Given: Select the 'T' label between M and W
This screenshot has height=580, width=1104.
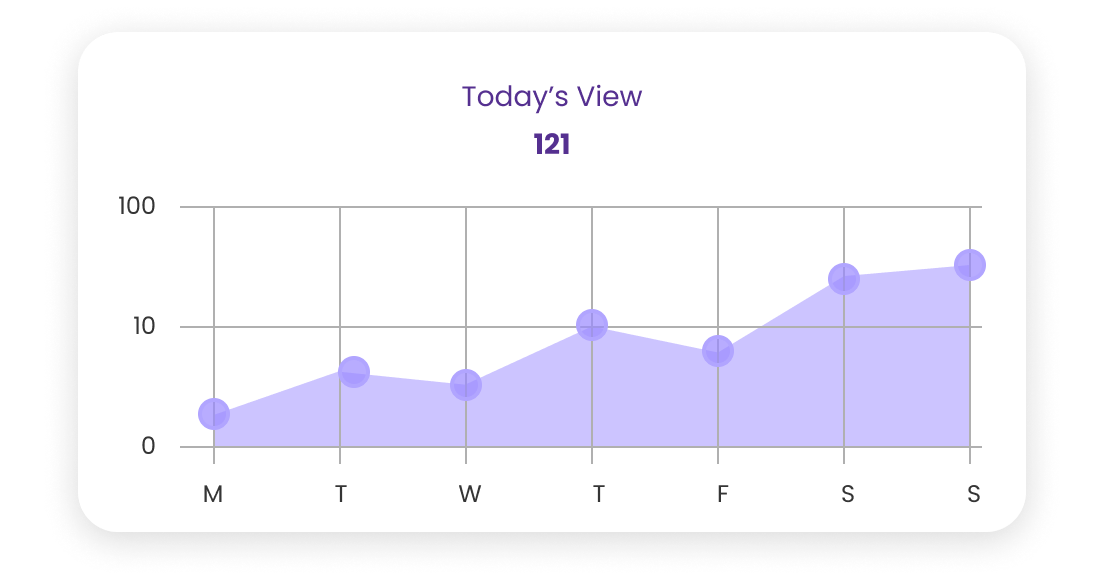Looking at the screenshot, I should 341,494.
